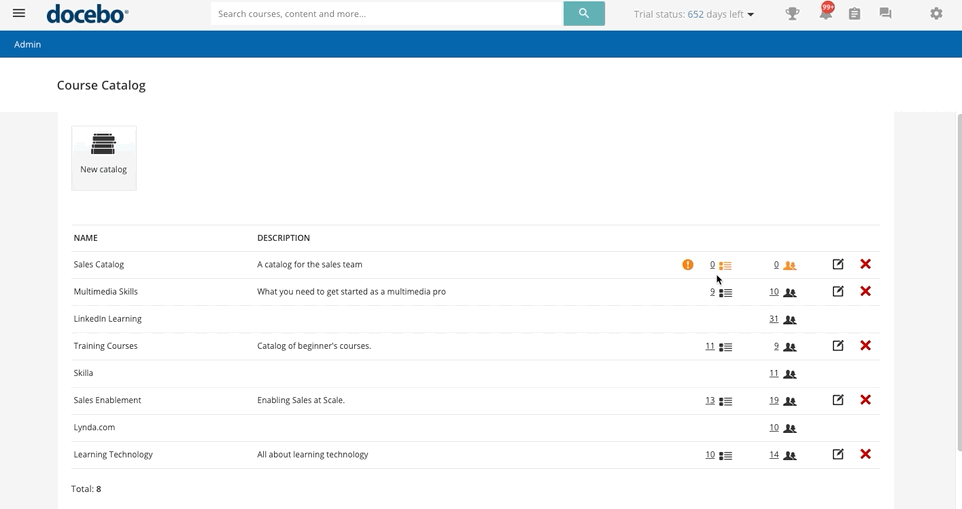Select the 'Skilla' name text
962x509 pixels.
(83, 373)
